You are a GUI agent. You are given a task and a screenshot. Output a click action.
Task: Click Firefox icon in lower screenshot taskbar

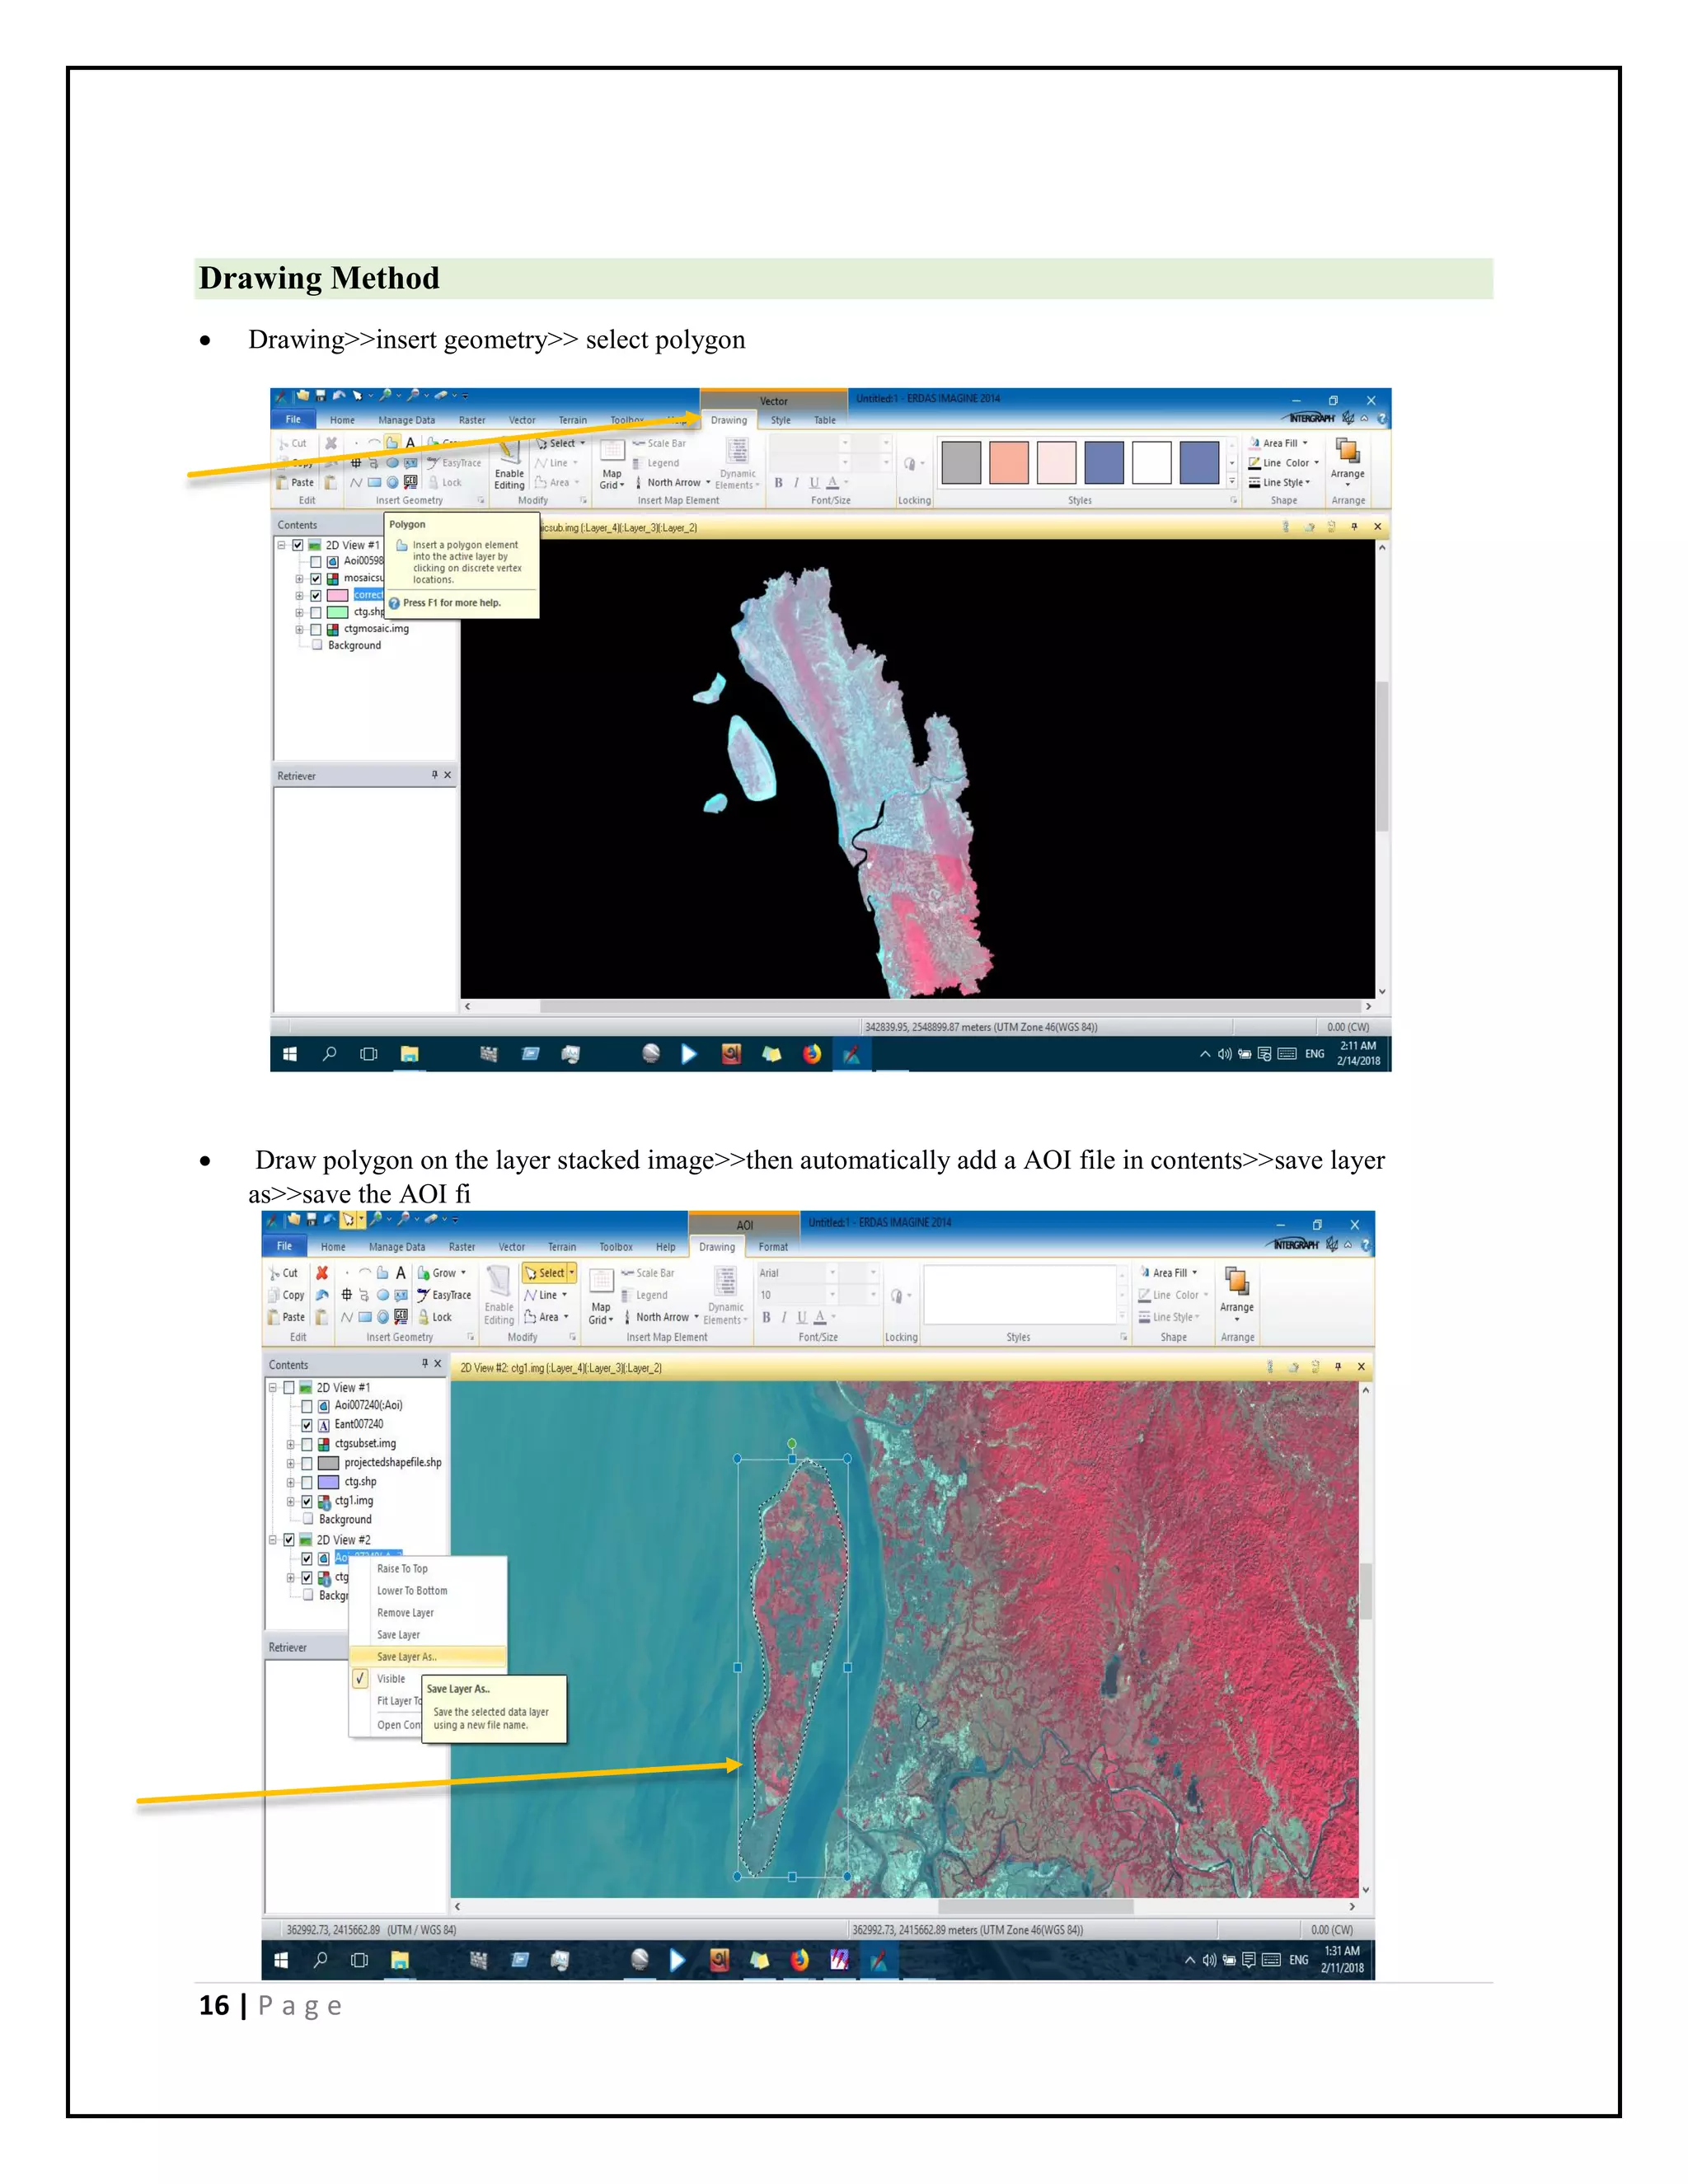point(799,1960)
